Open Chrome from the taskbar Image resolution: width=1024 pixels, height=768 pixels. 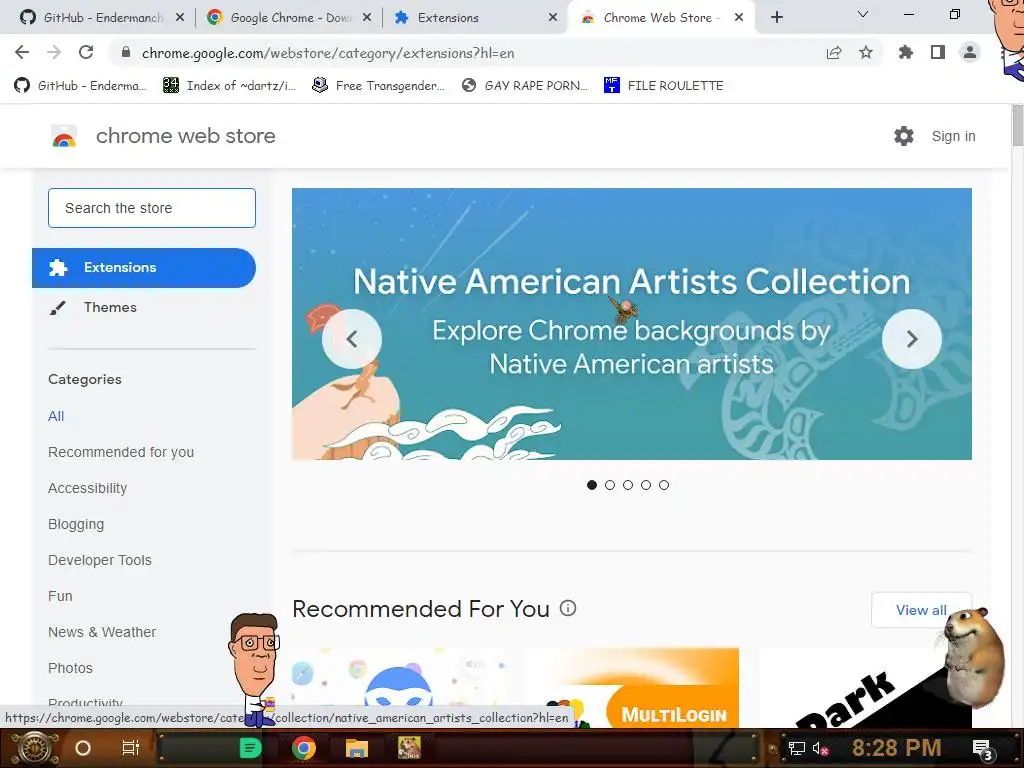[x=304, y=748]
